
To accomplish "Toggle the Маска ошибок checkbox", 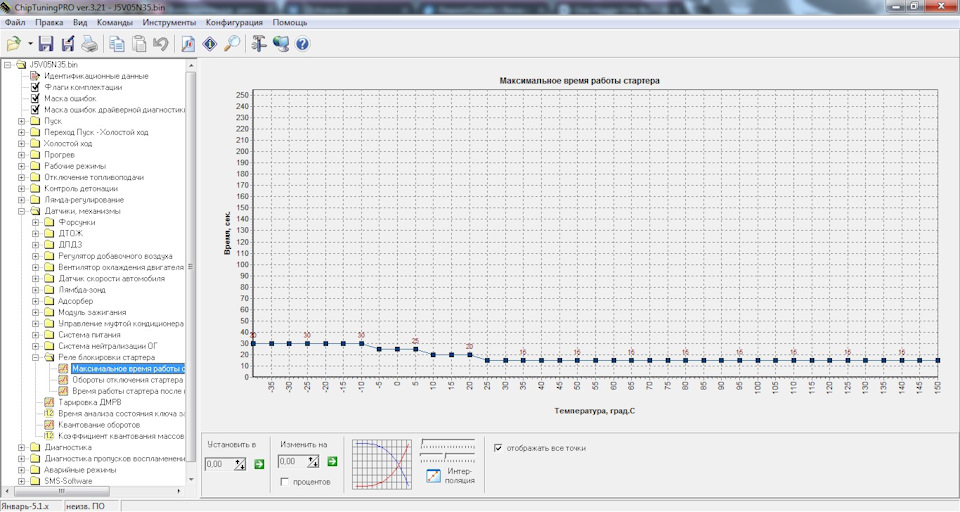I will [35, 99].
